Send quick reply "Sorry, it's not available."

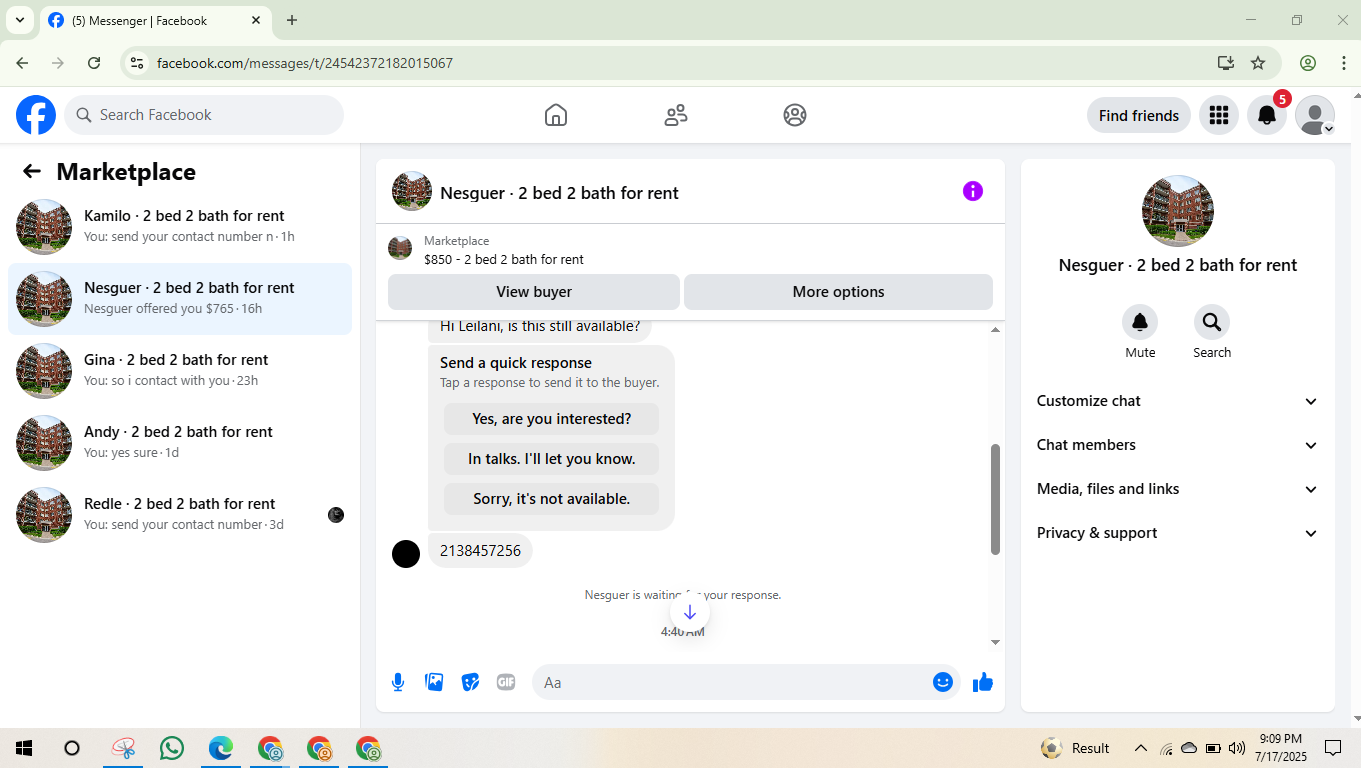coord(552,499)
